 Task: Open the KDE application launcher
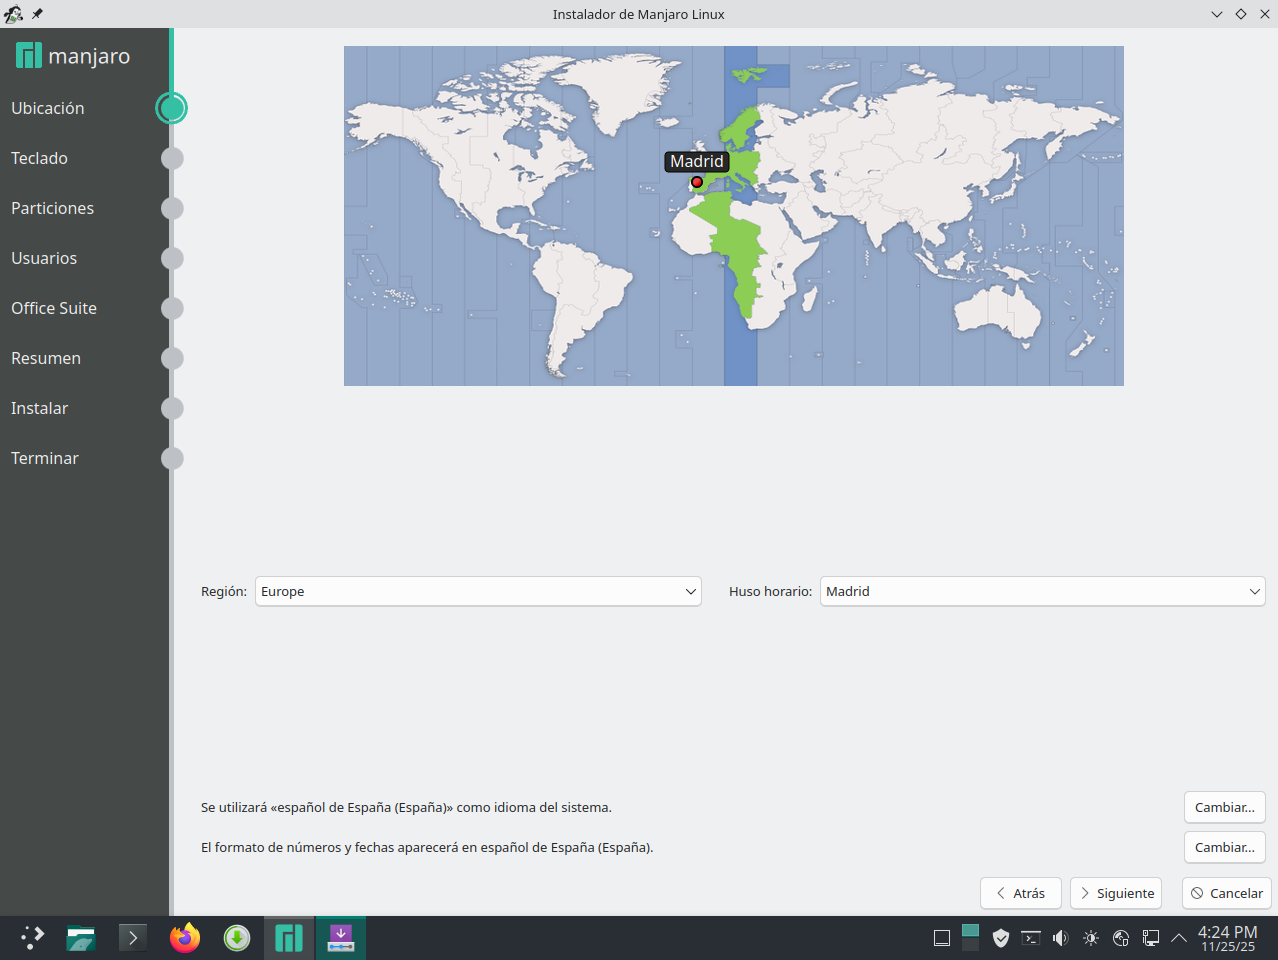(x=32, y=938)
